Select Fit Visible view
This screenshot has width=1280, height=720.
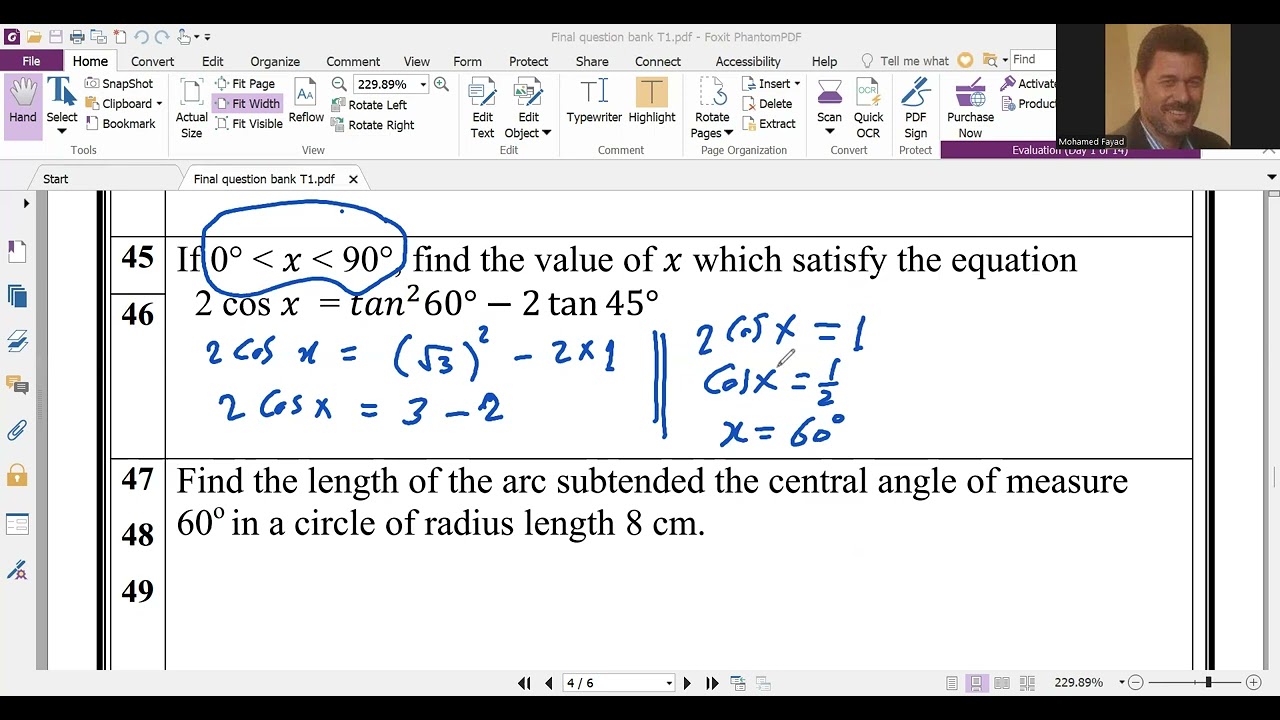[x=248, y=124]
